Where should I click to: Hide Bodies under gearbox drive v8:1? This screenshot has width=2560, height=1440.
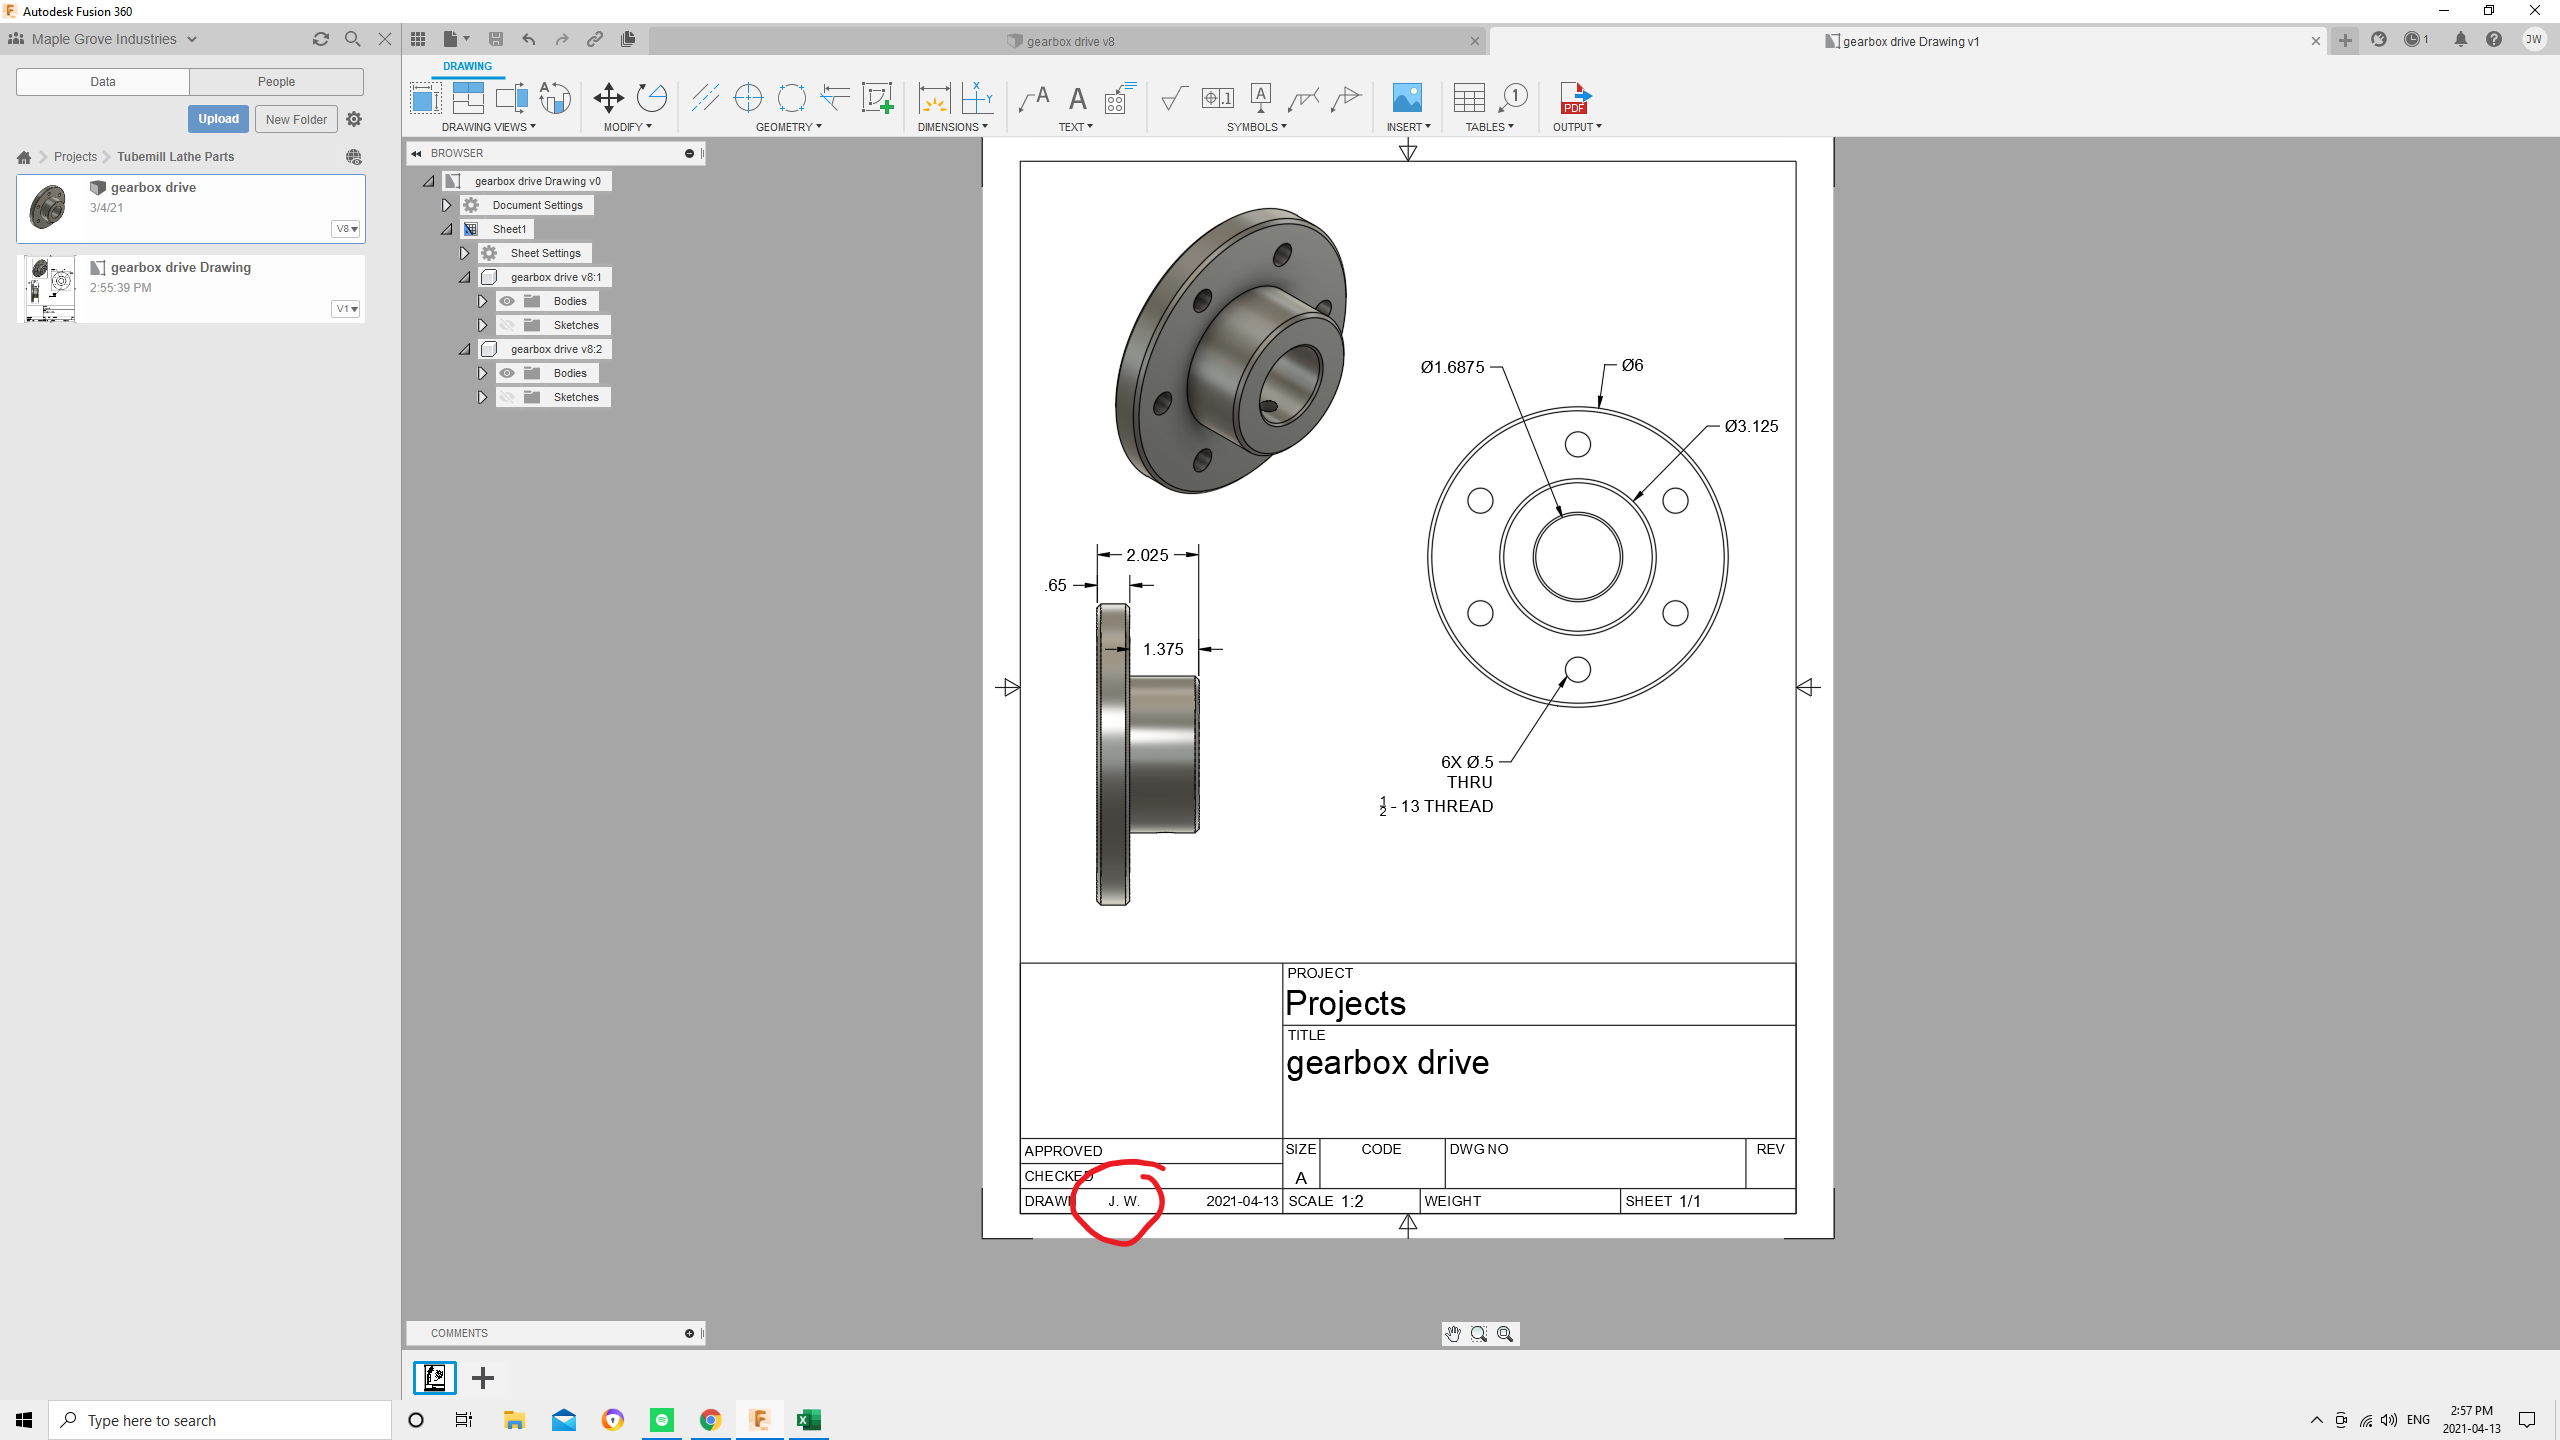[x=507, y=301]
